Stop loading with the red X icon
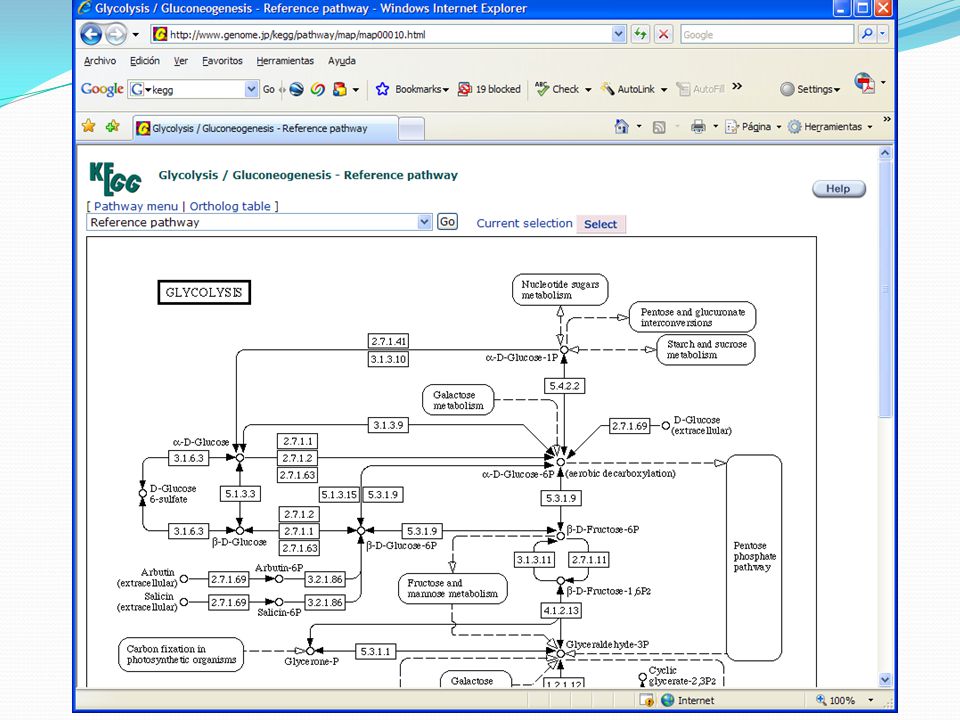Screen dimensions: 960x720 click(663, 34)
